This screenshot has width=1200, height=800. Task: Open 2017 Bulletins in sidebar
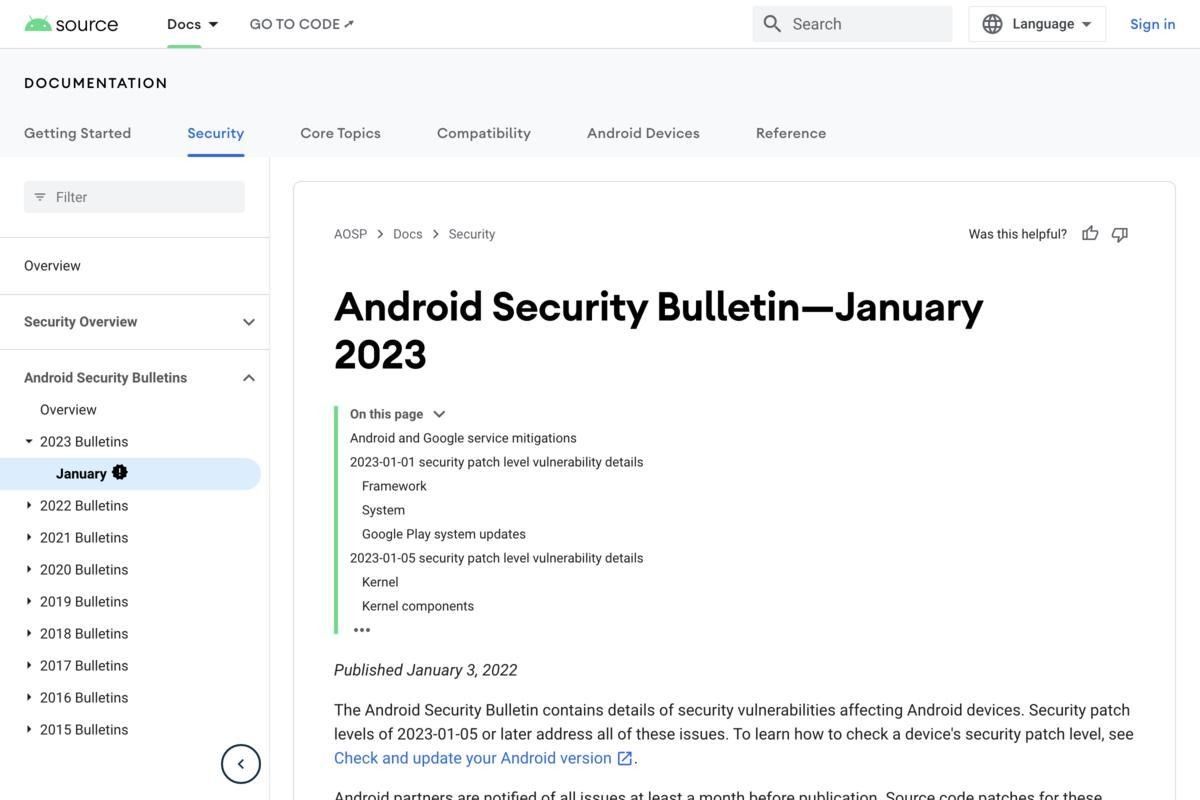(x=84, y=666)
